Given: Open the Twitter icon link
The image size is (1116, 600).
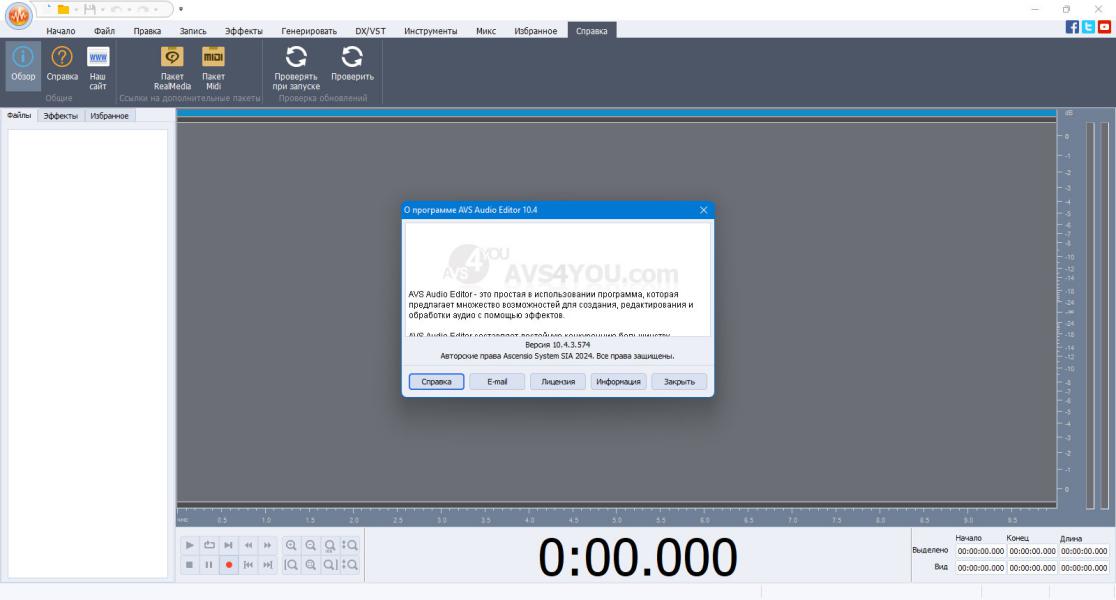Looking at the screenshot, I should coord(1088,27).
